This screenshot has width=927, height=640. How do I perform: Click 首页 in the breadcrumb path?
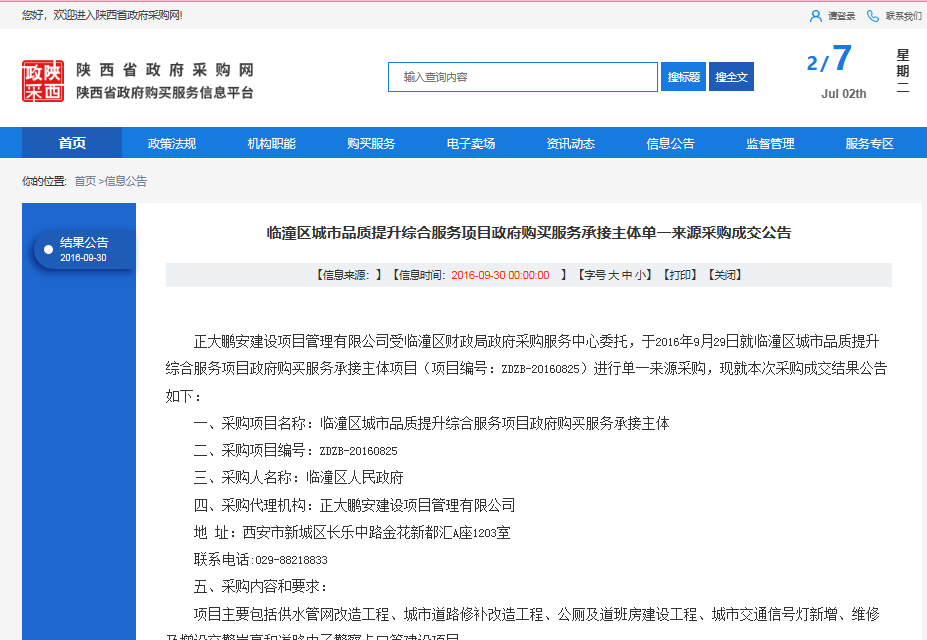tap(85, 181)
